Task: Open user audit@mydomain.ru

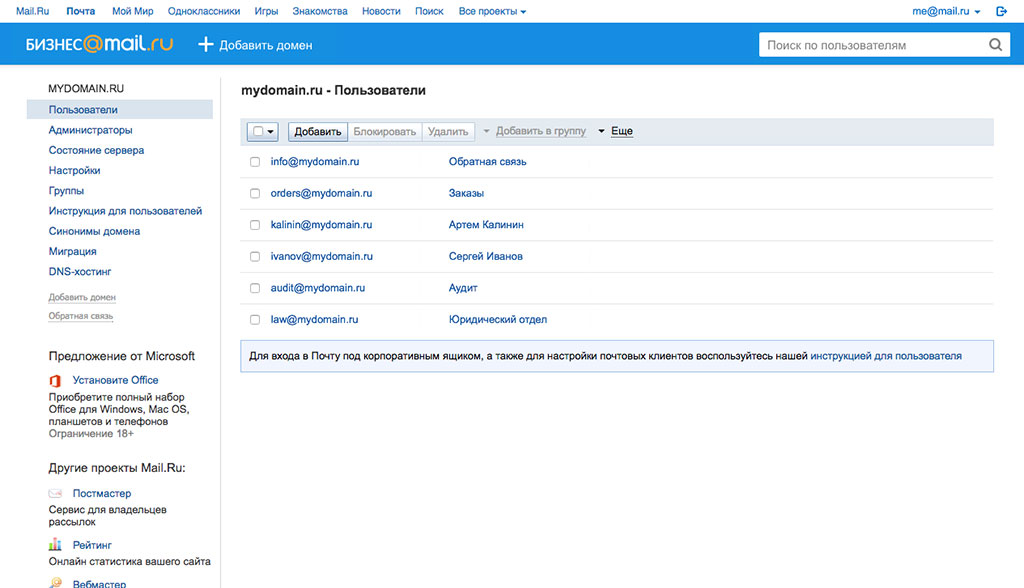Action: tap(317, 288)
